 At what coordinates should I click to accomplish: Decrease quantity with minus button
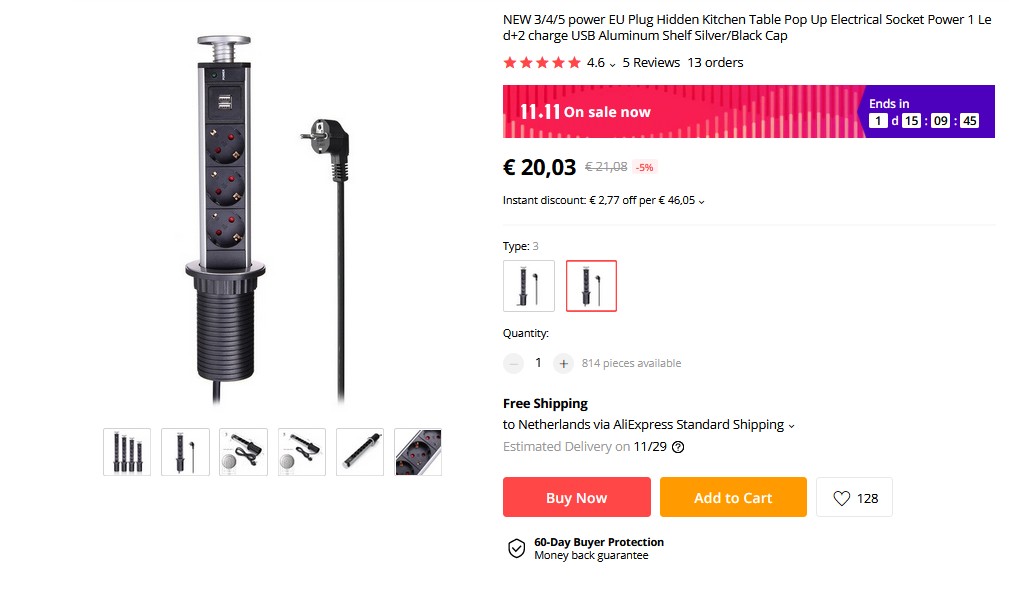pyautogui.click(x=513, y=363)
